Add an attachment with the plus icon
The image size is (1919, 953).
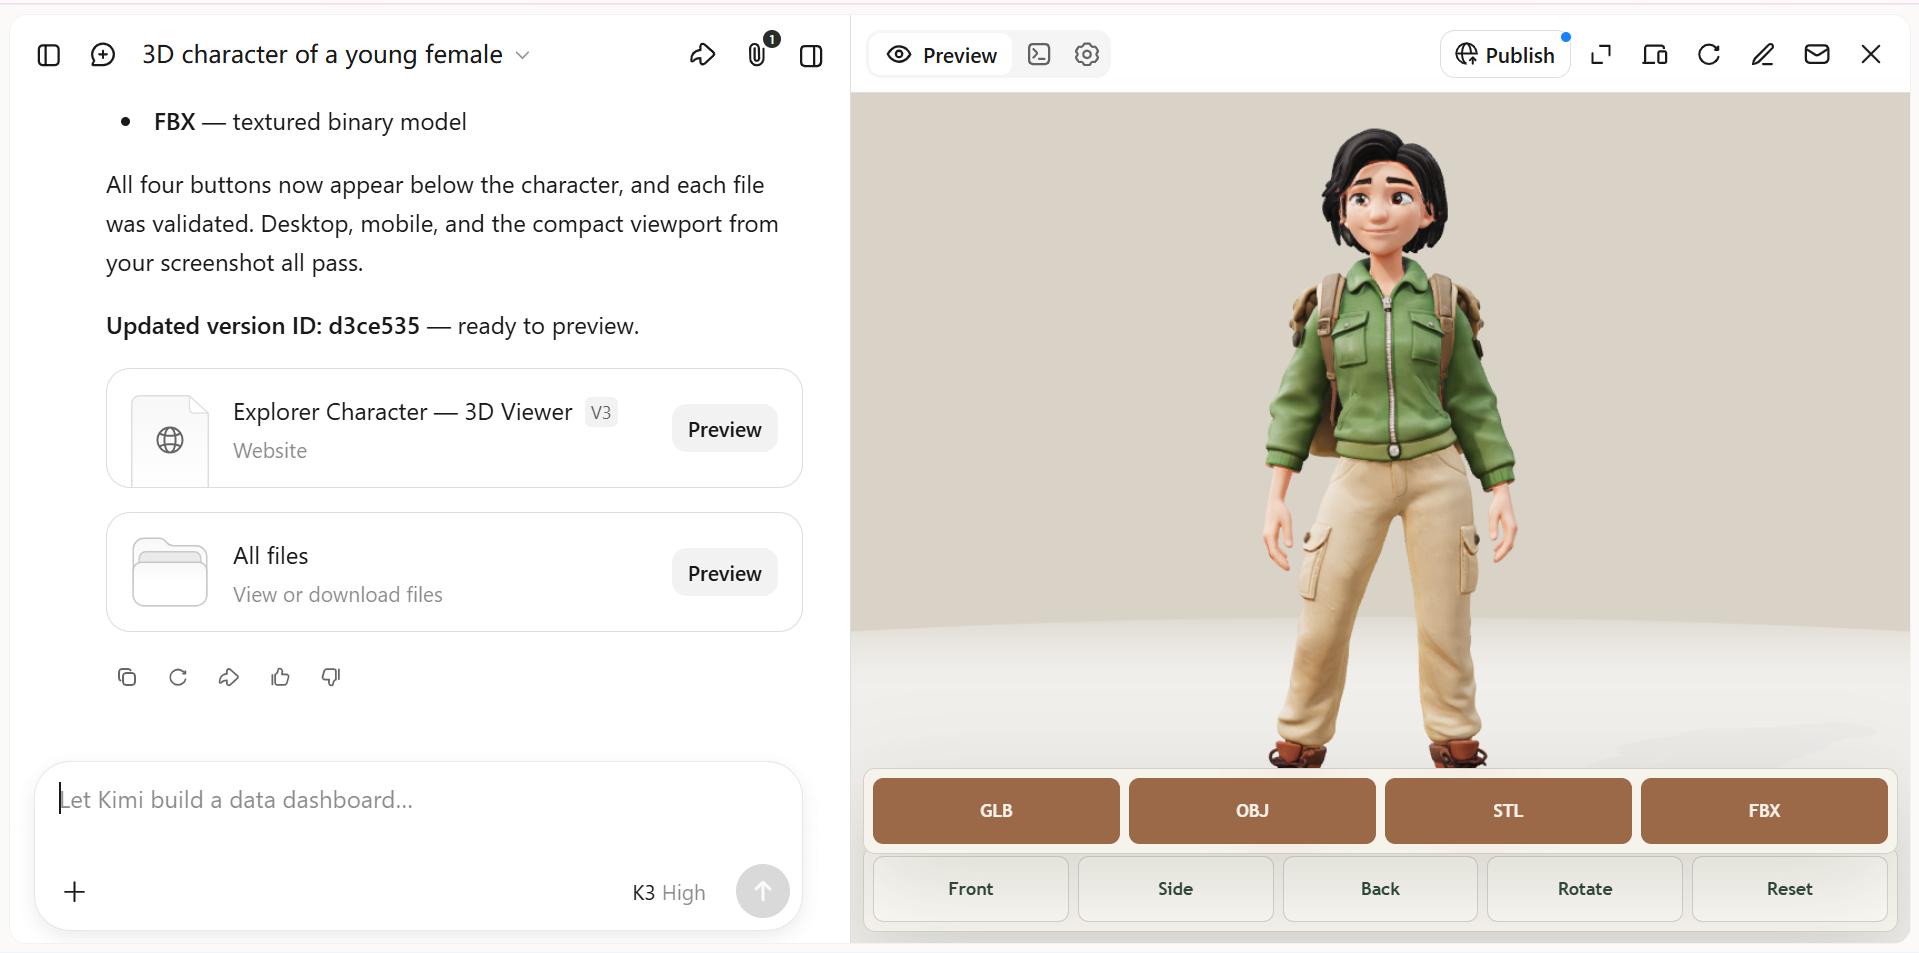click(x=75, y=892)
